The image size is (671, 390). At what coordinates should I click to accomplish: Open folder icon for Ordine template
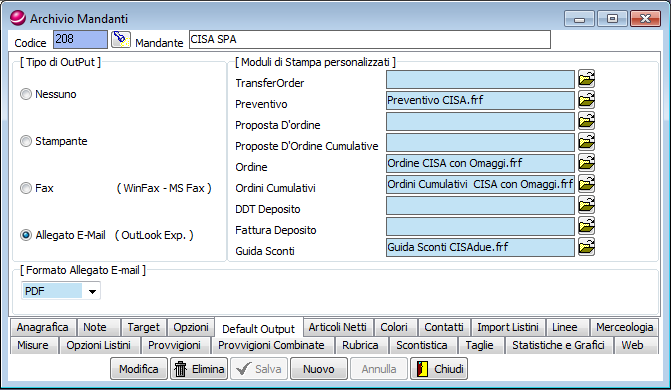[586, 163]
